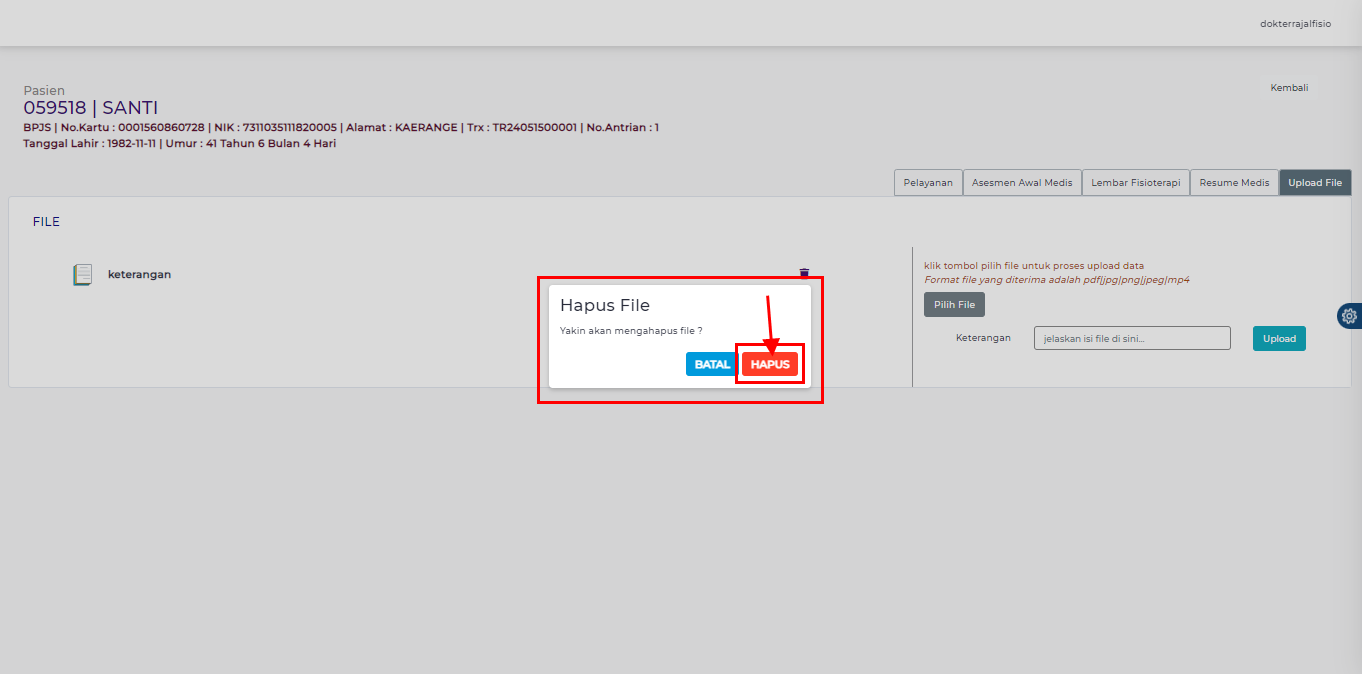Cancel deletion using the BATAL button
The width and height of the screenshot is (1362, 674).
[712, 364]
